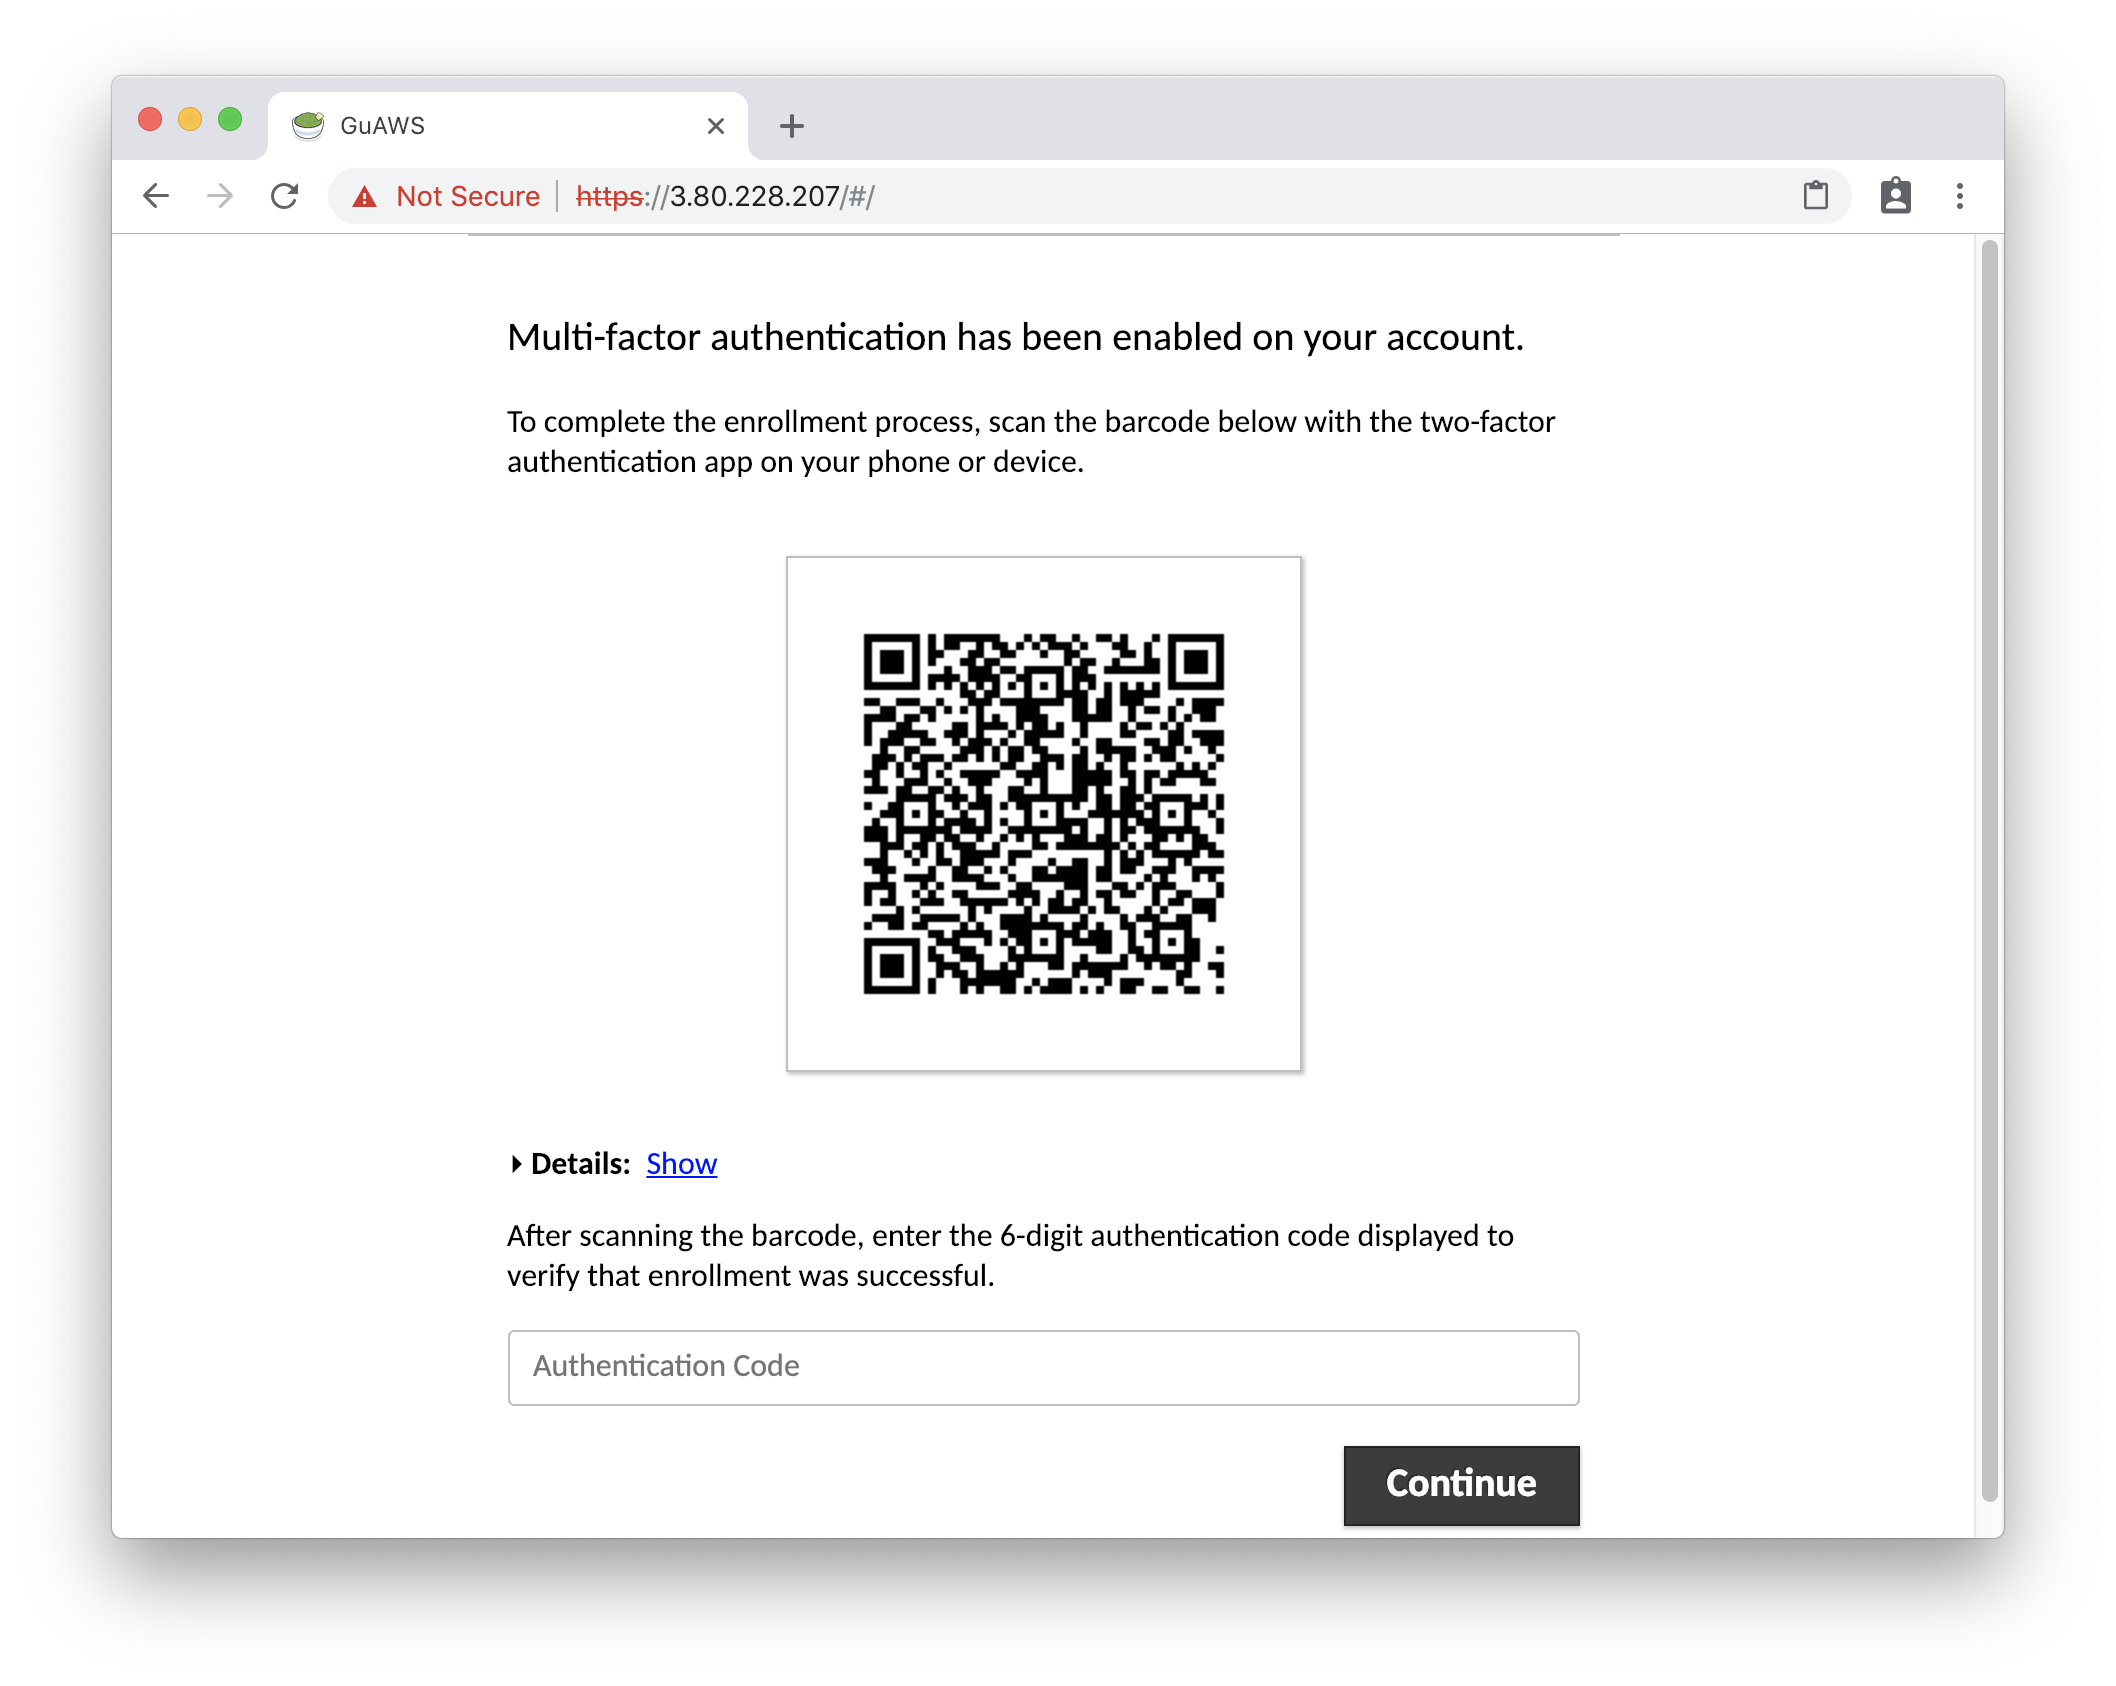Viewport: 2116px width, 1686px height.
Task: Go back using the browser back arrow
Action: coord(156,196)
